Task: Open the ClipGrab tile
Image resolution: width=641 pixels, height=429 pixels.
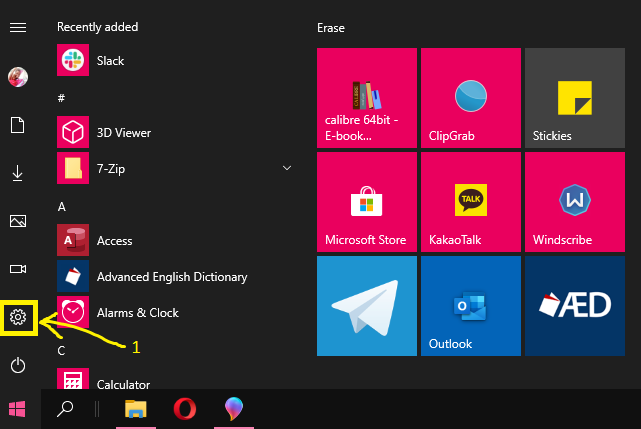Action: tap(471, 98)
